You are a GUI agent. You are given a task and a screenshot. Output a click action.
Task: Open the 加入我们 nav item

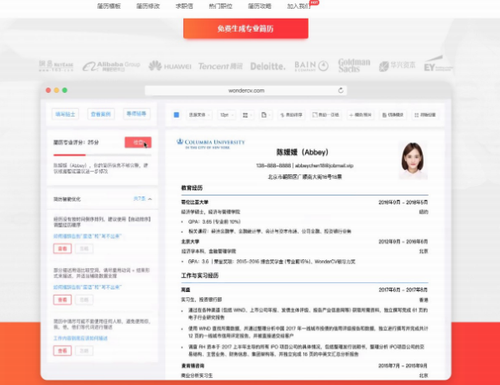[x=299, y=6]
